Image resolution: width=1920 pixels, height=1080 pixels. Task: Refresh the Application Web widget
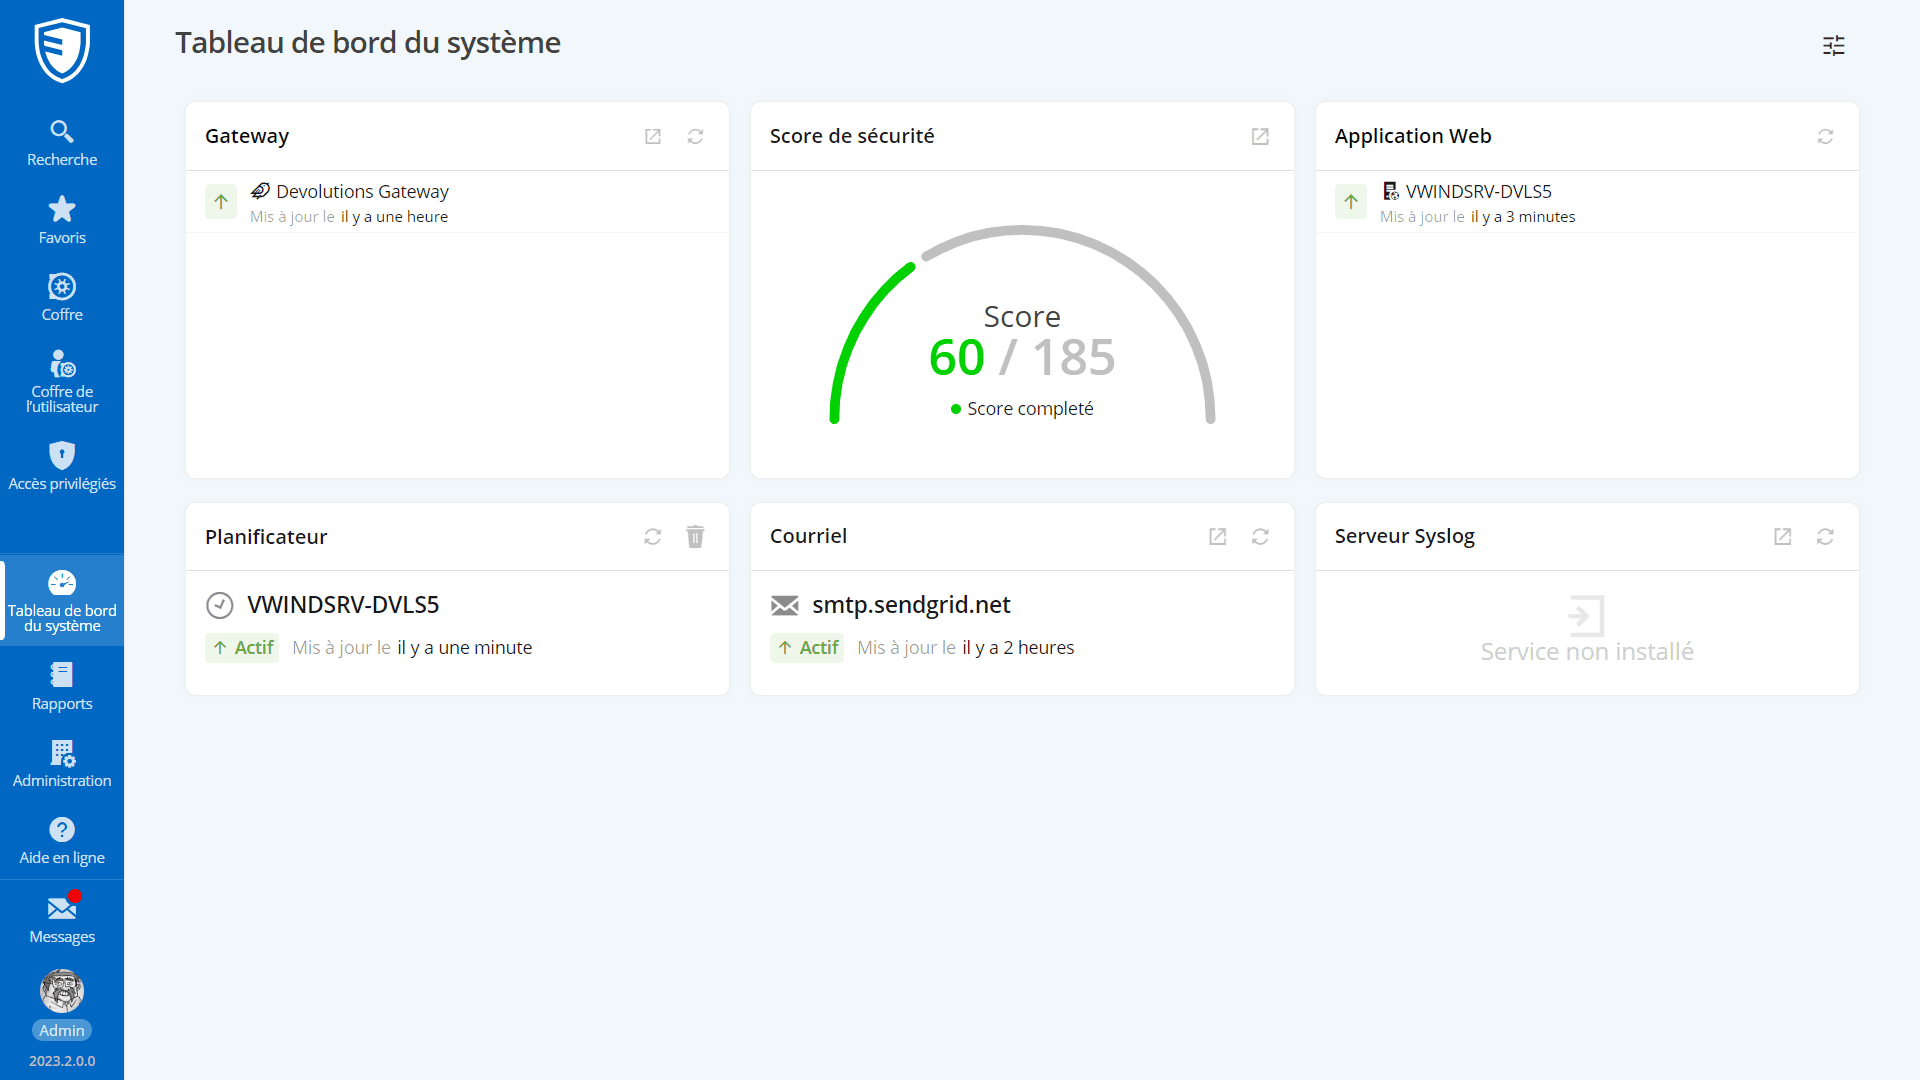pyautogui.click(x=1825, y=136)
